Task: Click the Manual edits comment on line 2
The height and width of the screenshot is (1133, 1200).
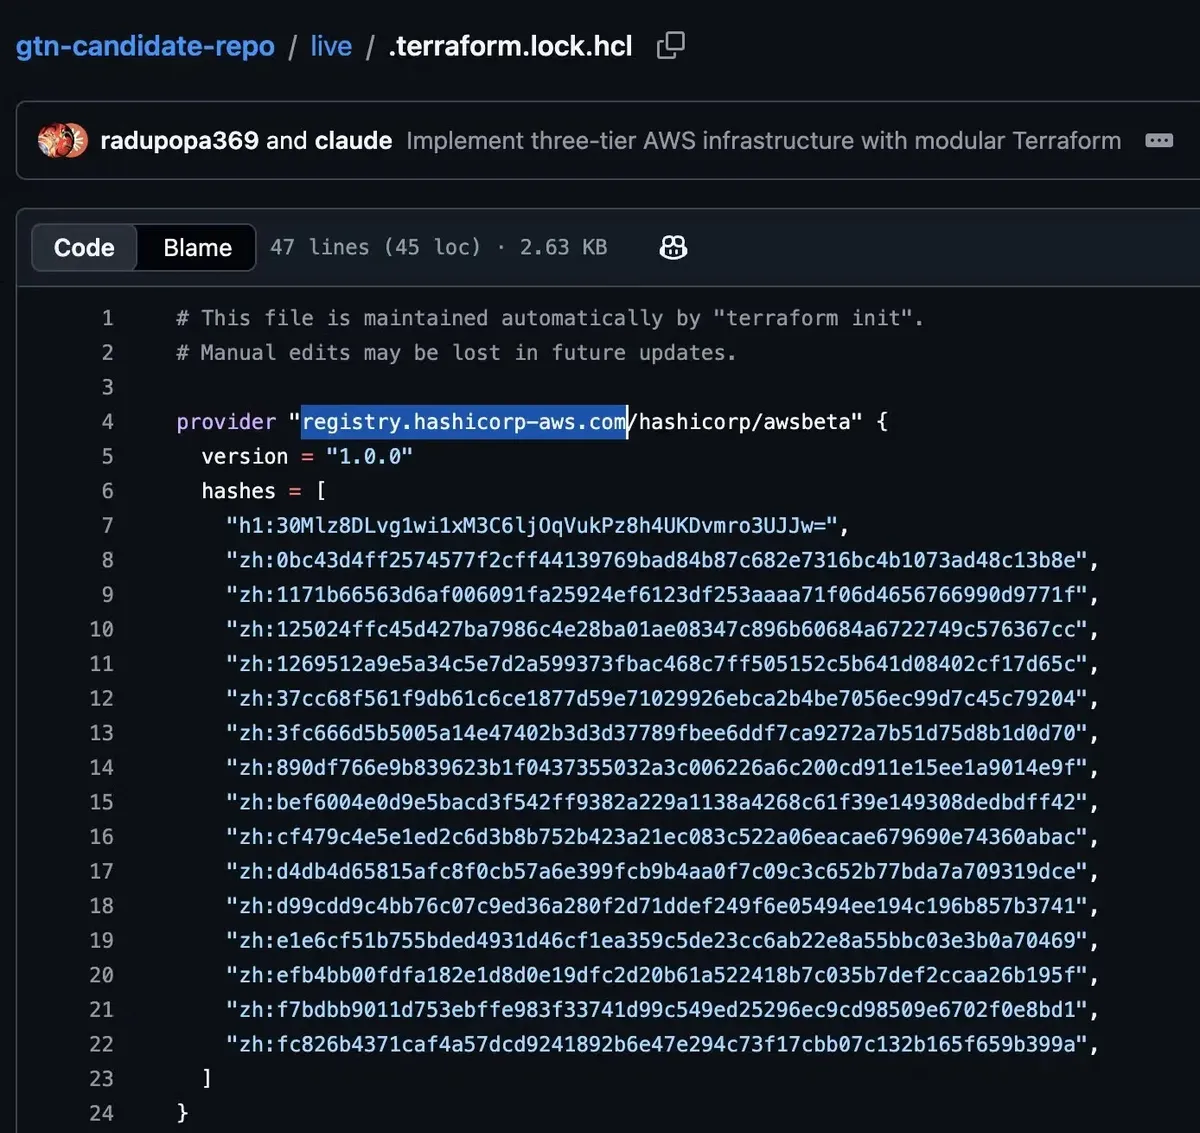Action: [457, 352]
